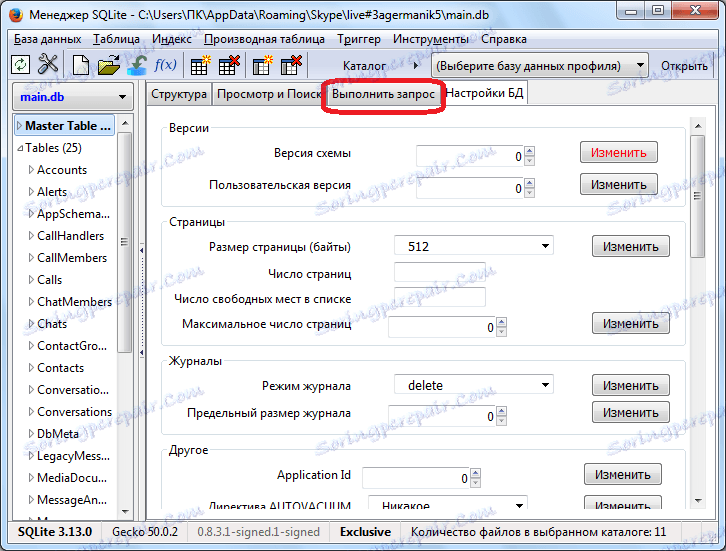Select the Настройки БД tab

484,93
